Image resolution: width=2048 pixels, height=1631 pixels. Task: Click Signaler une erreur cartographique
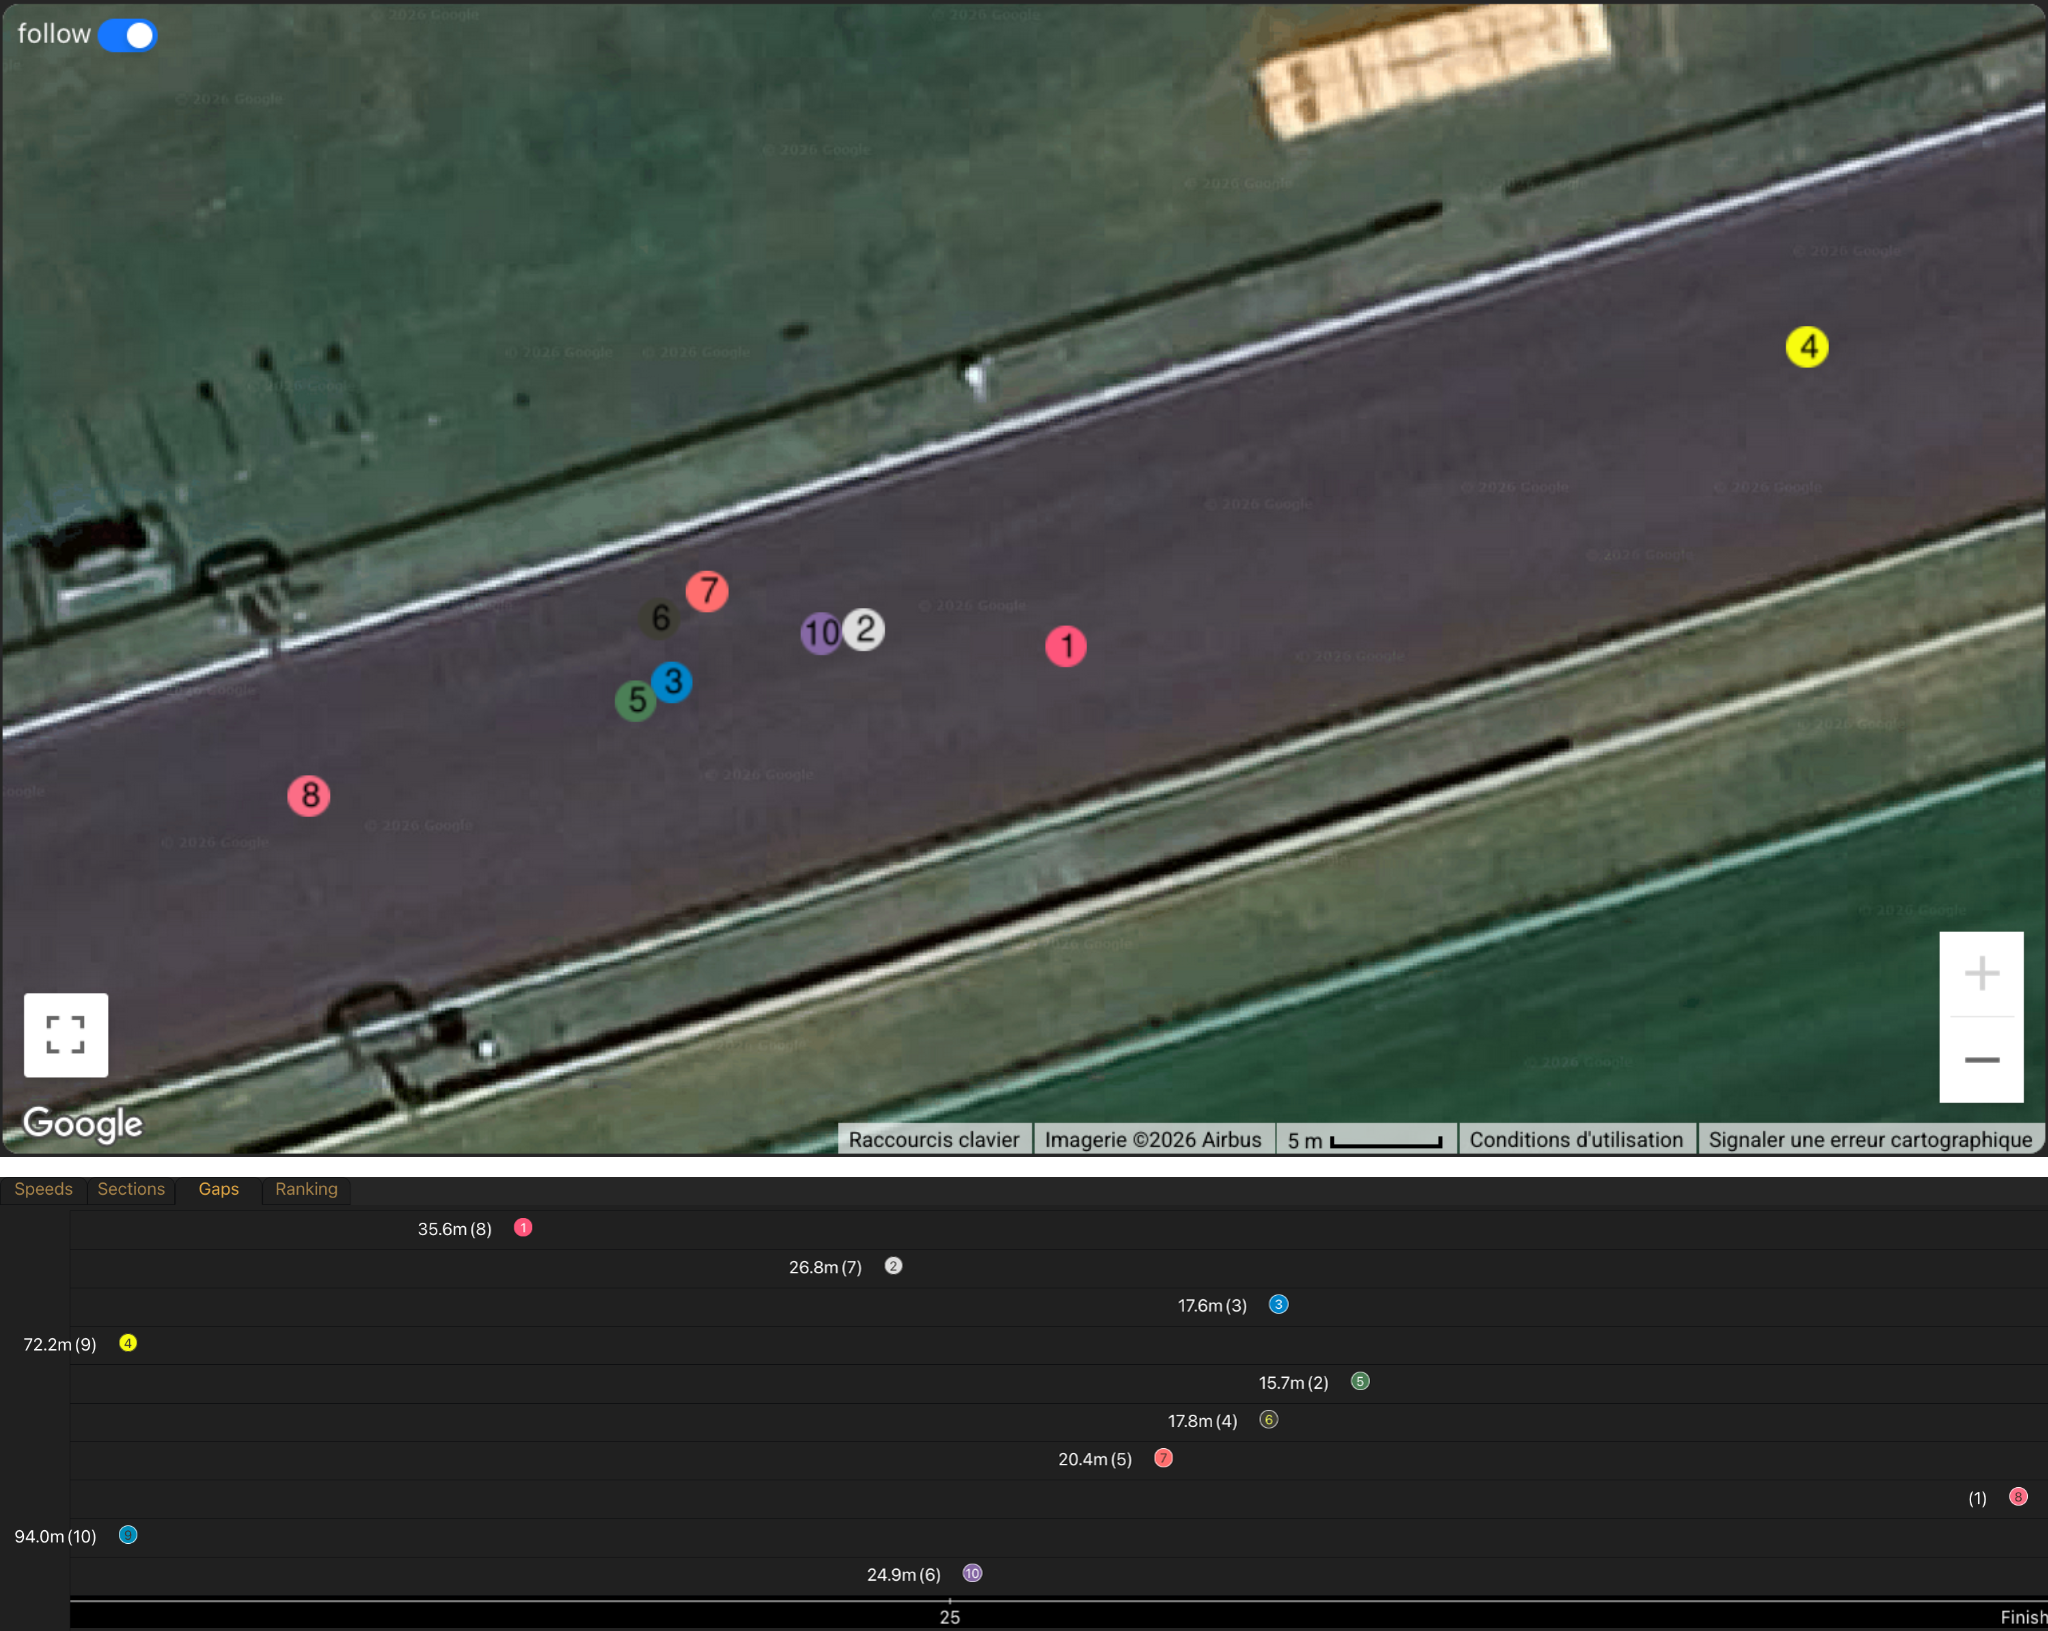[1869, 1140]
